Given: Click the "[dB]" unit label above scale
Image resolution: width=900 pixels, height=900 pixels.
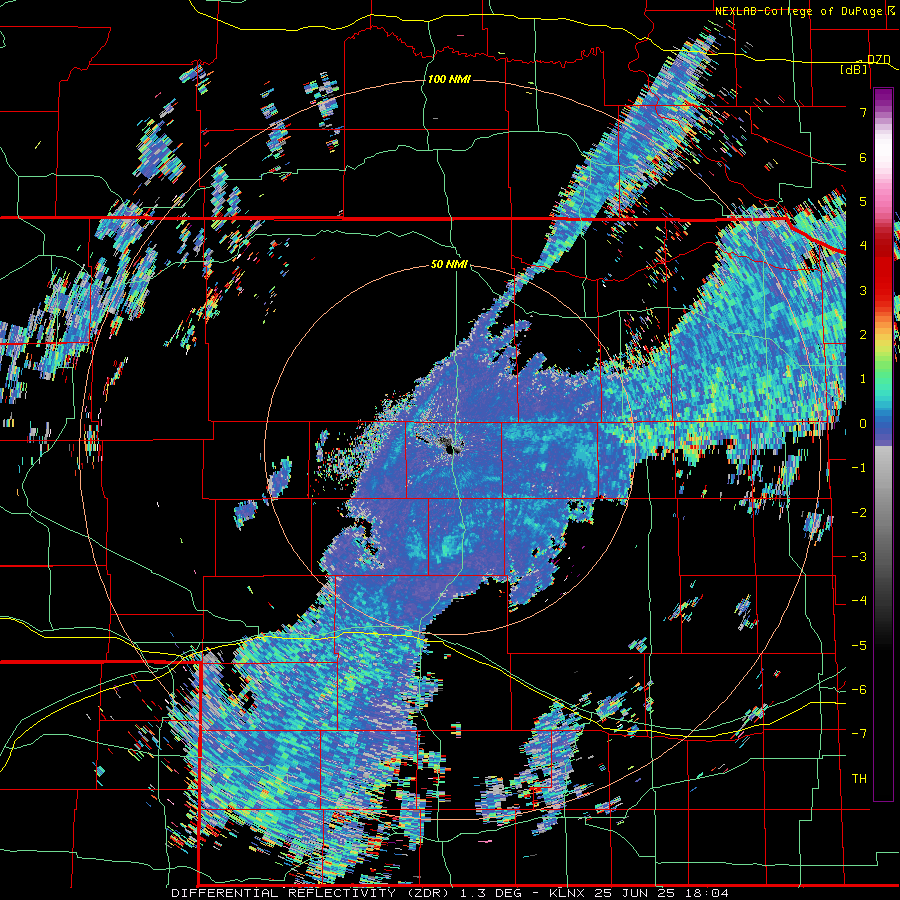Looking at the screenshot, I should 854,69.
